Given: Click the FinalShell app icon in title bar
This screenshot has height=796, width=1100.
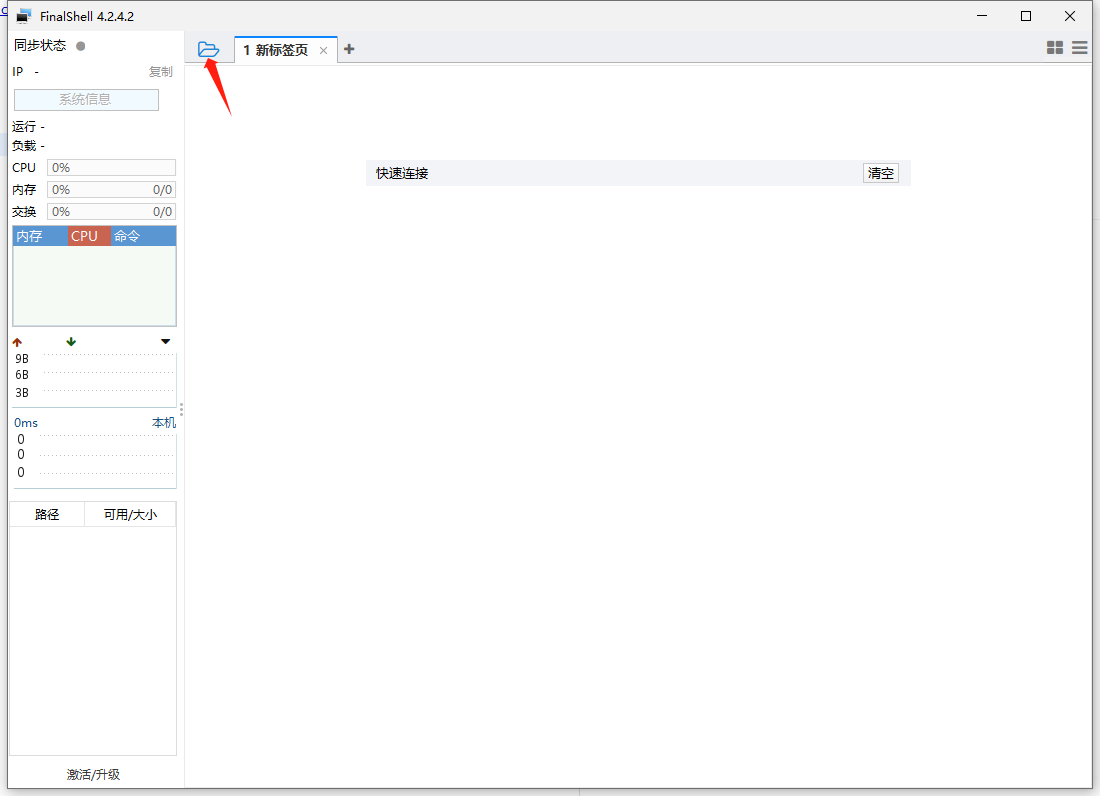Looking at the screenshot, I should click(x=24, y=16).
